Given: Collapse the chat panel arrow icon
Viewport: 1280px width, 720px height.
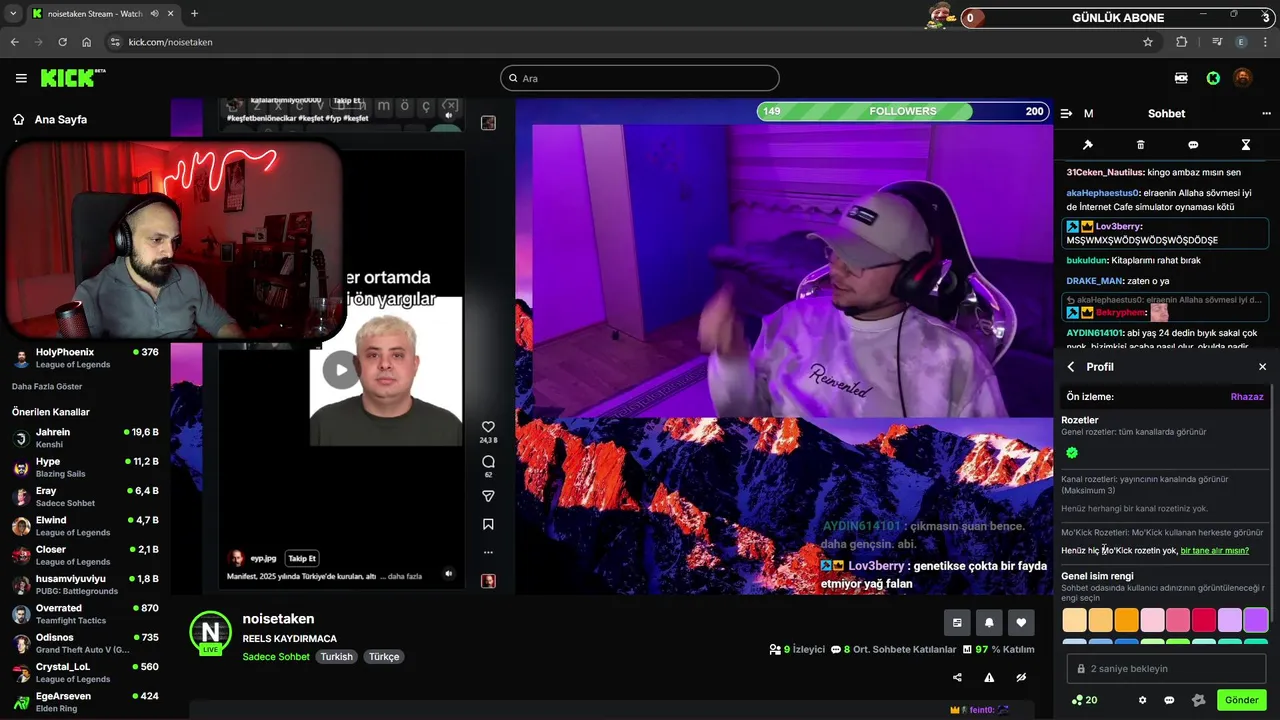Looking at the screenshot, I should click(1066, 113).
